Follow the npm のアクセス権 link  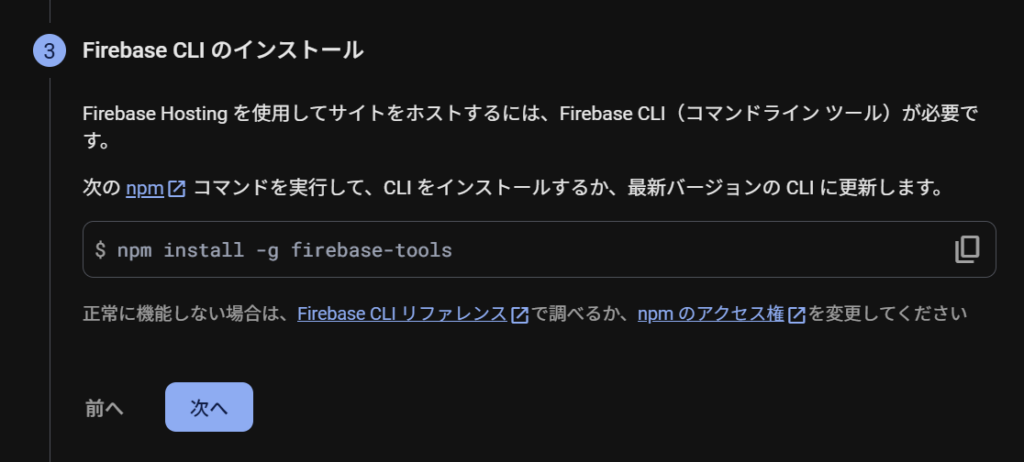[x=710, y=314]
